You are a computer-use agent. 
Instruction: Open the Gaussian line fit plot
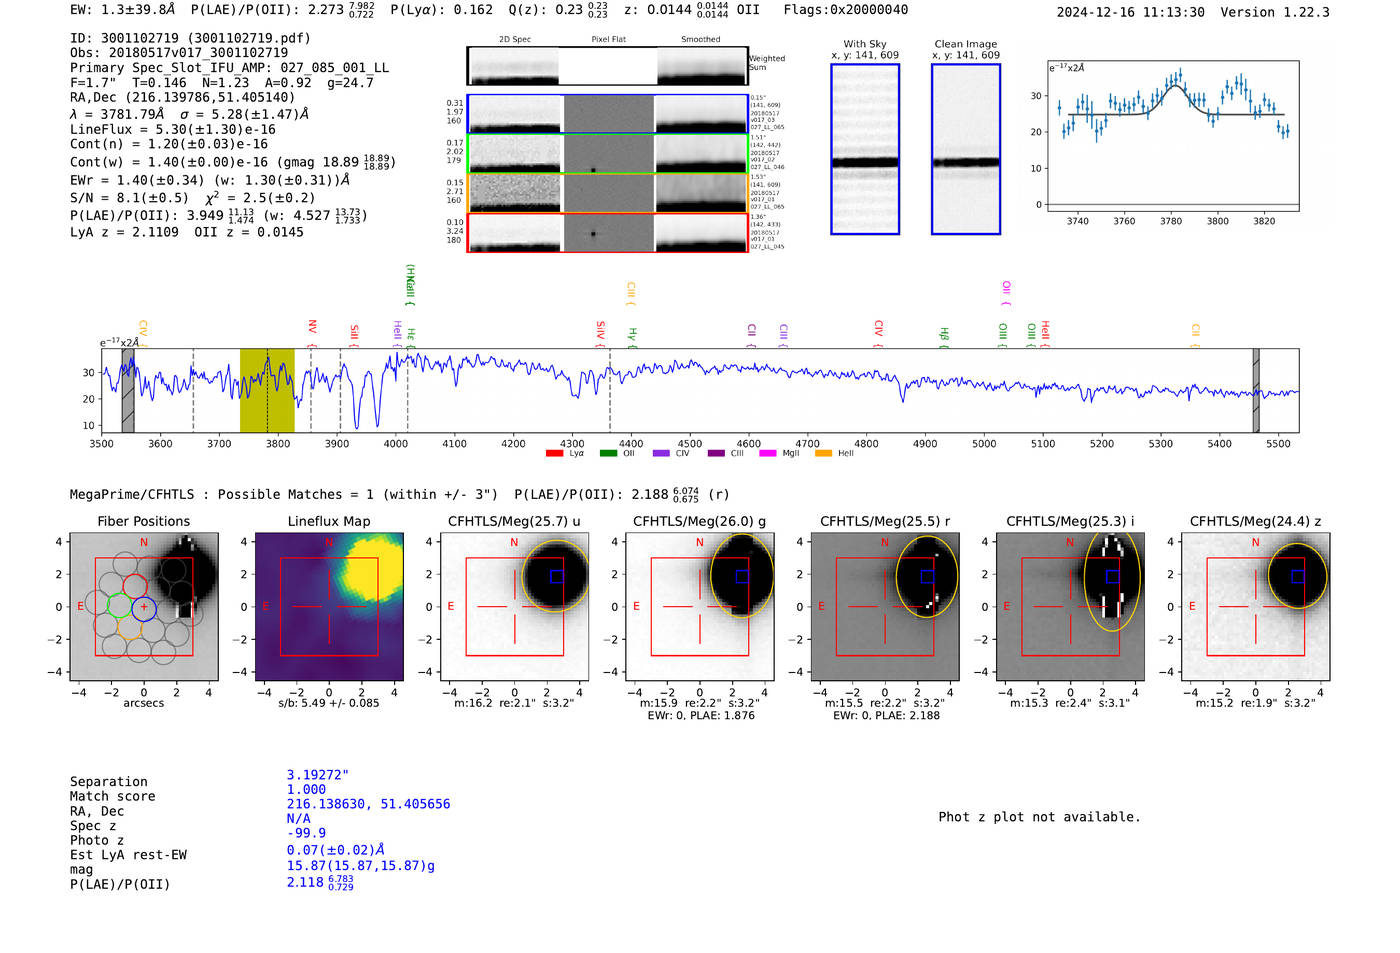[x=1173, y=136]
